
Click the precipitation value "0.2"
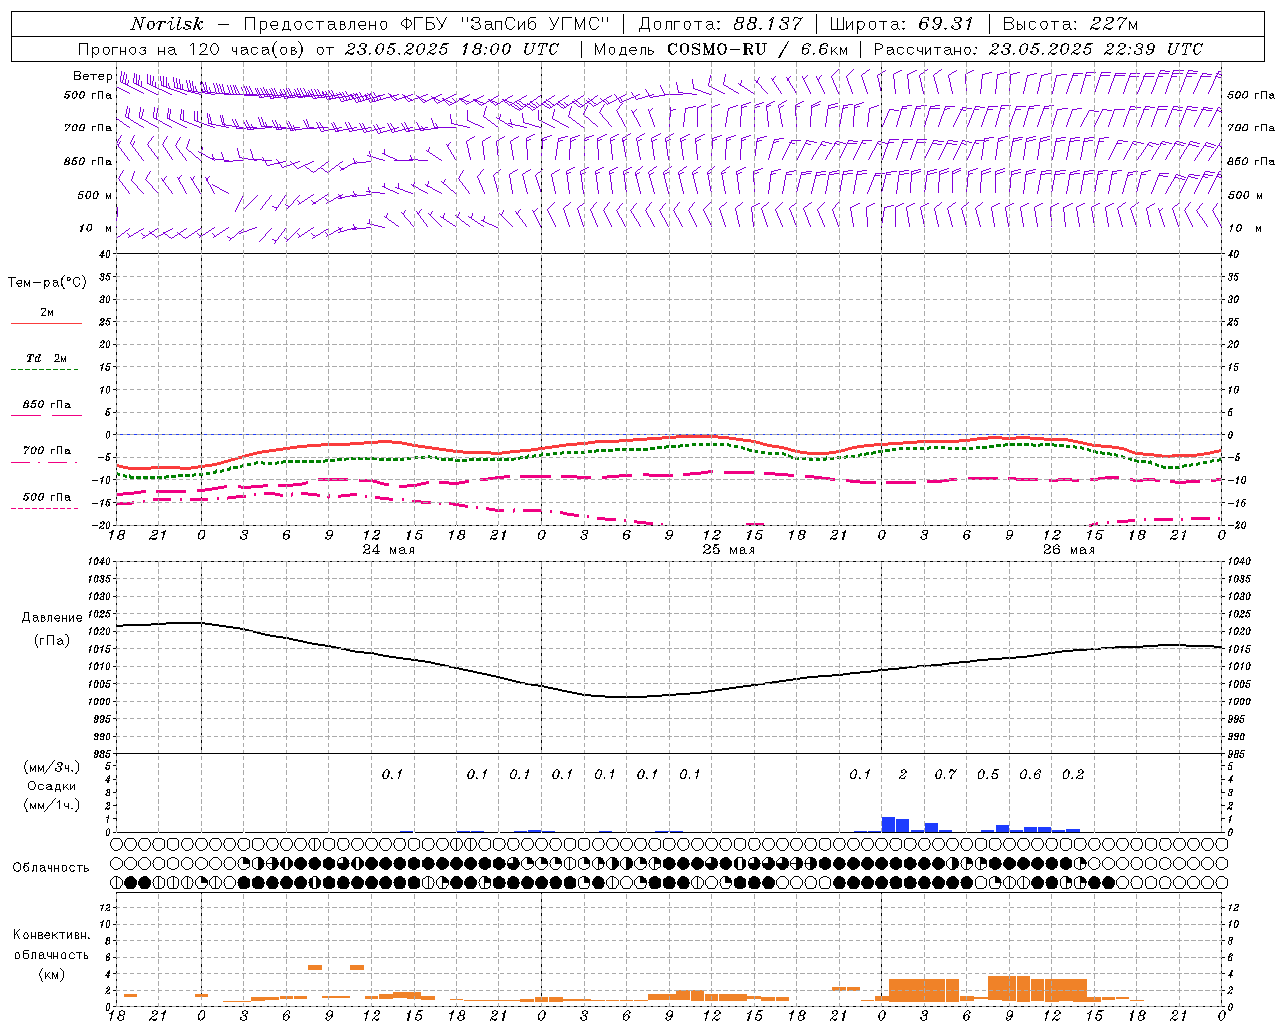(1073, 775)
